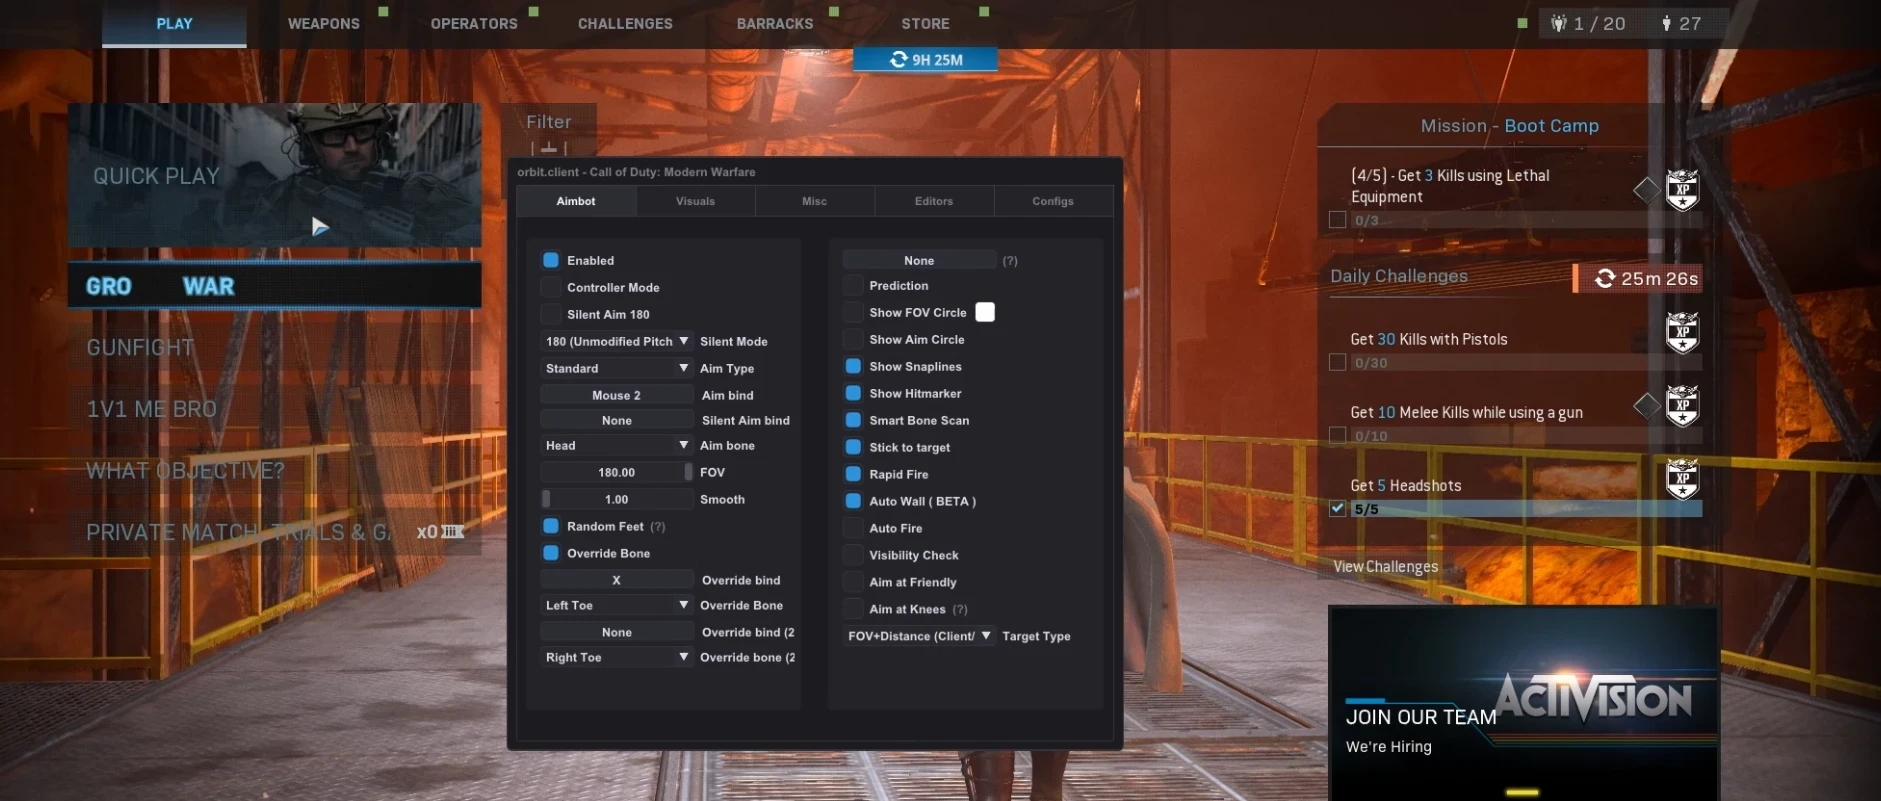Image resolution: width=1881 pixels, height=801 pixels.
Task: Click the Override bind (2 None button
Action: (617, 632)
